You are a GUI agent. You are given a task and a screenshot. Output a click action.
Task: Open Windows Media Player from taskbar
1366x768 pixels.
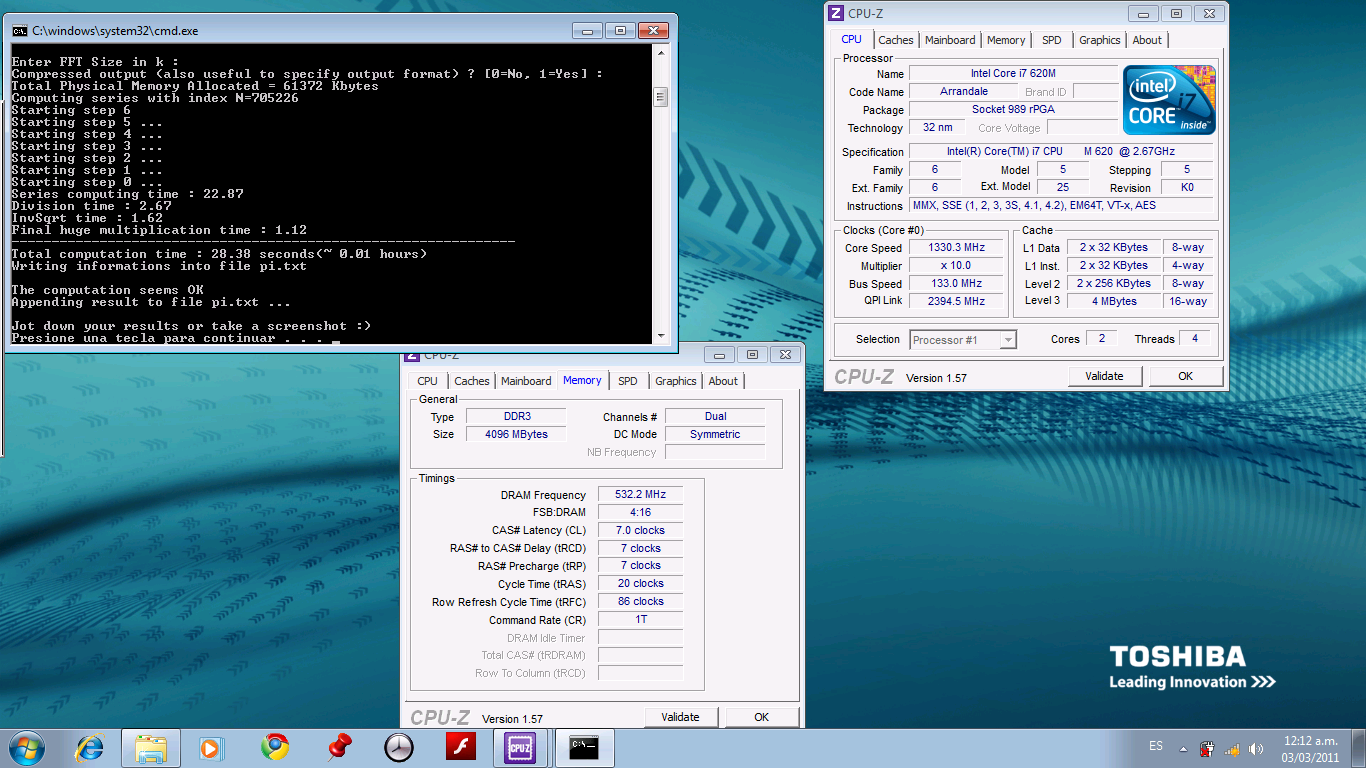click(x=210, y=747)
